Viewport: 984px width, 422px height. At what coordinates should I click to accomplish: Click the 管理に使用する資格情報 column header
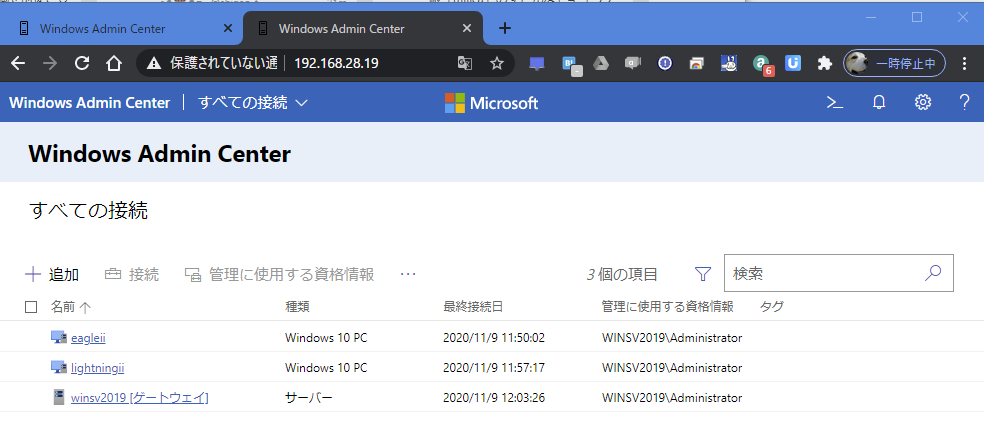(x=667, y=307)
